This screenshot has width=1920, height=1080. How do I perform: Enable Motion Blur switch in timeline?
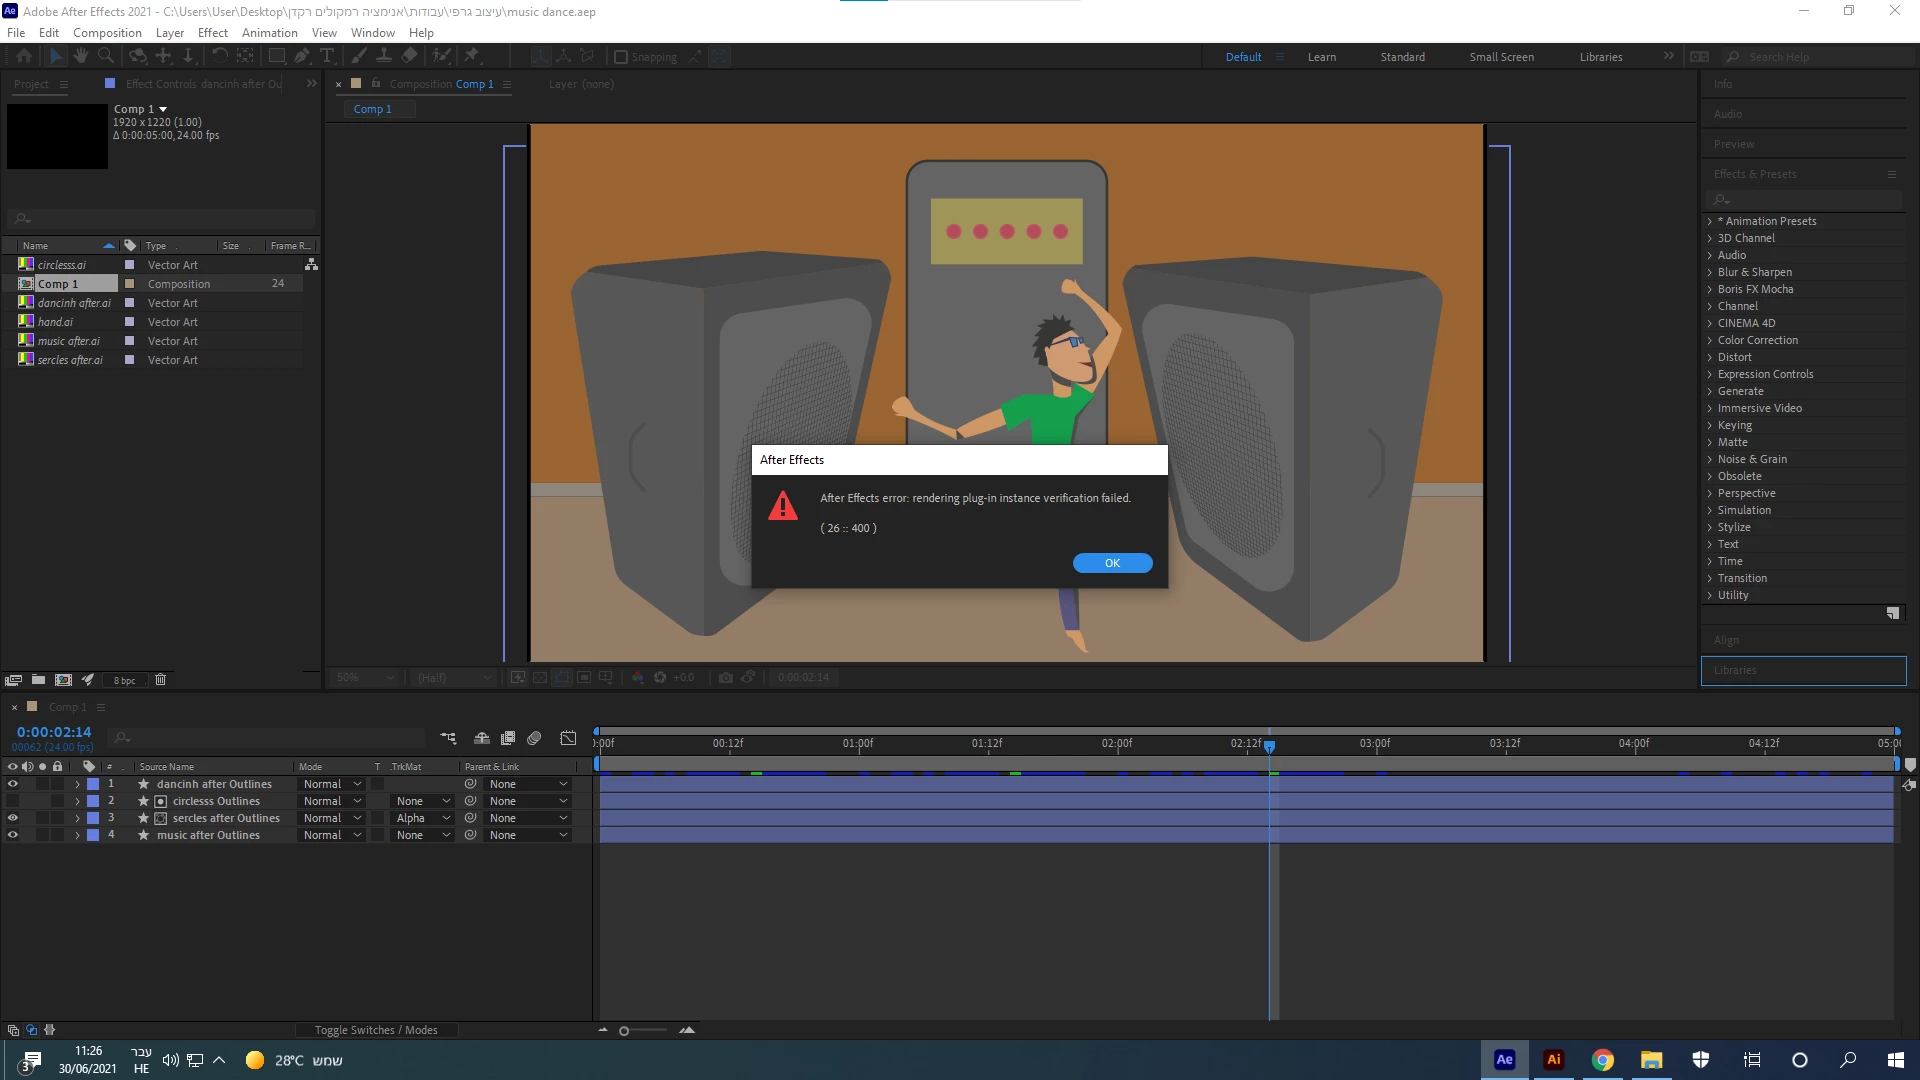[x=534, y=738]
